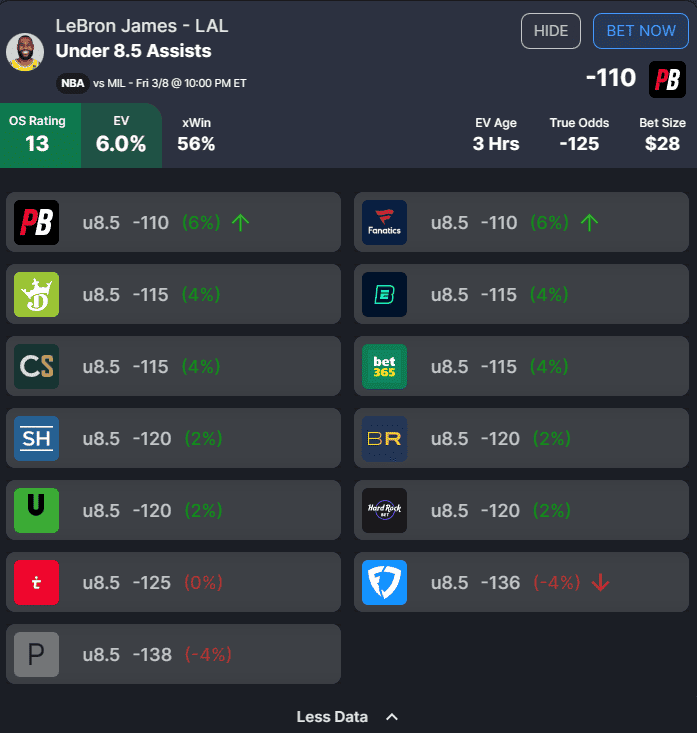Screen dimensions: 697x733
Task: Click the Fanatics sportsbook logo
Action: click(384, 223)
